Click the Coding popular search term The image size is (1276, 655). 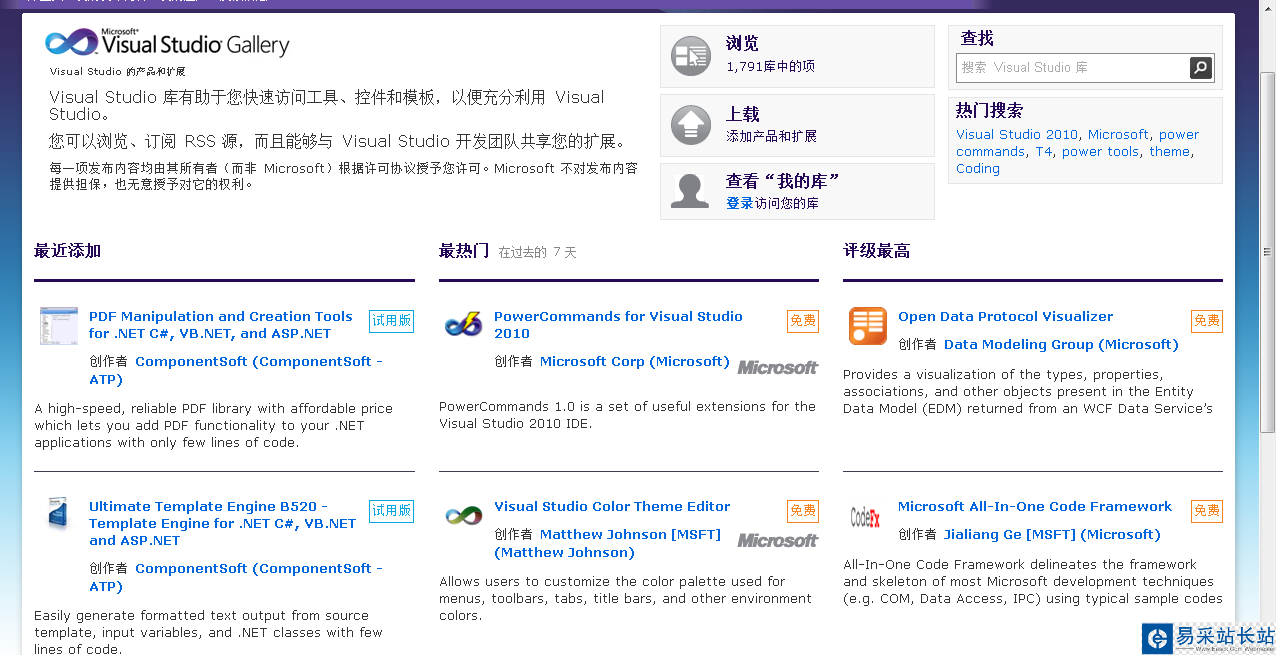(x=978, y=168)
